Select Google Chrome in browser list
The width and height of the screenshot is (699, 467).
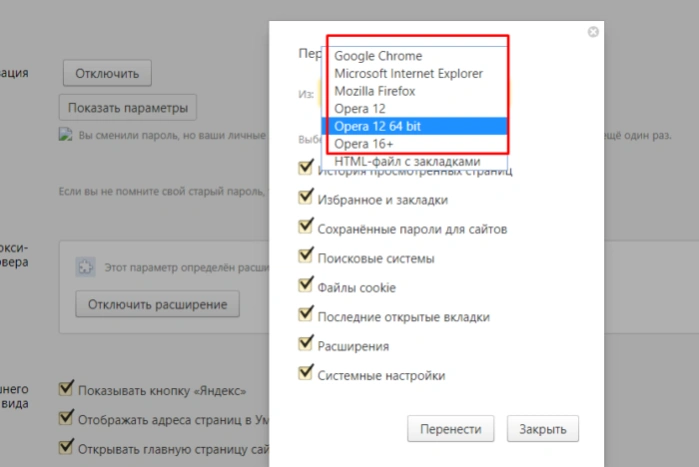click(414, 56)
